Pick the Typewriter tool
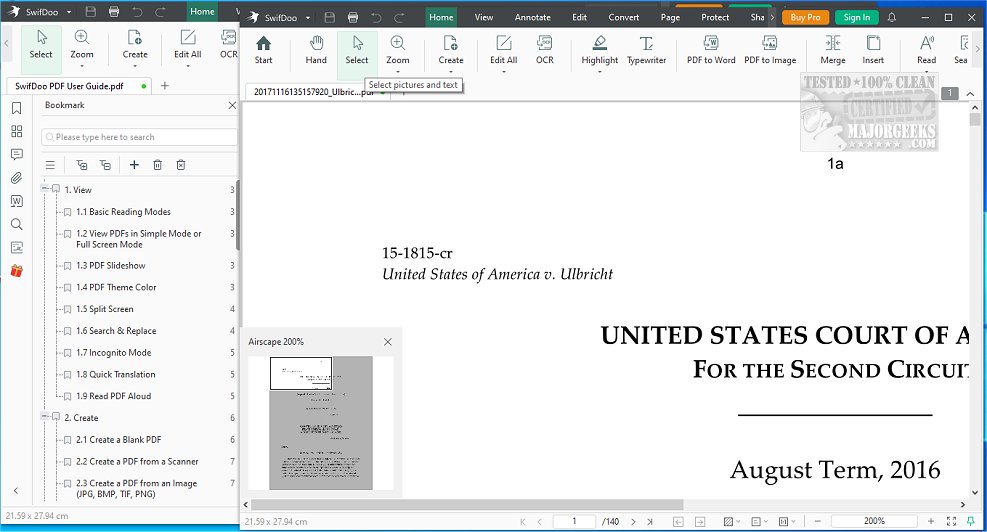The image size is (987, 532). (x=646, y=50)
